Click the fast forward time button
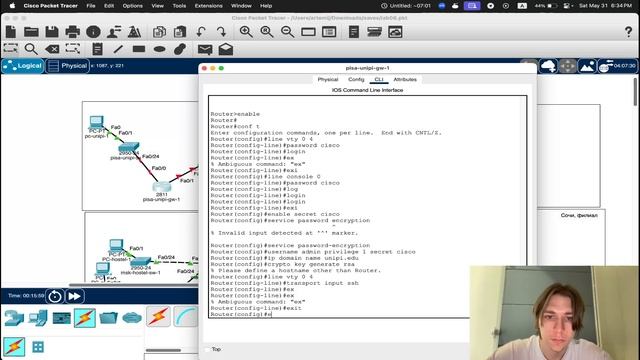The height and width of the screenshot is (360, 640). pos(74,296)
